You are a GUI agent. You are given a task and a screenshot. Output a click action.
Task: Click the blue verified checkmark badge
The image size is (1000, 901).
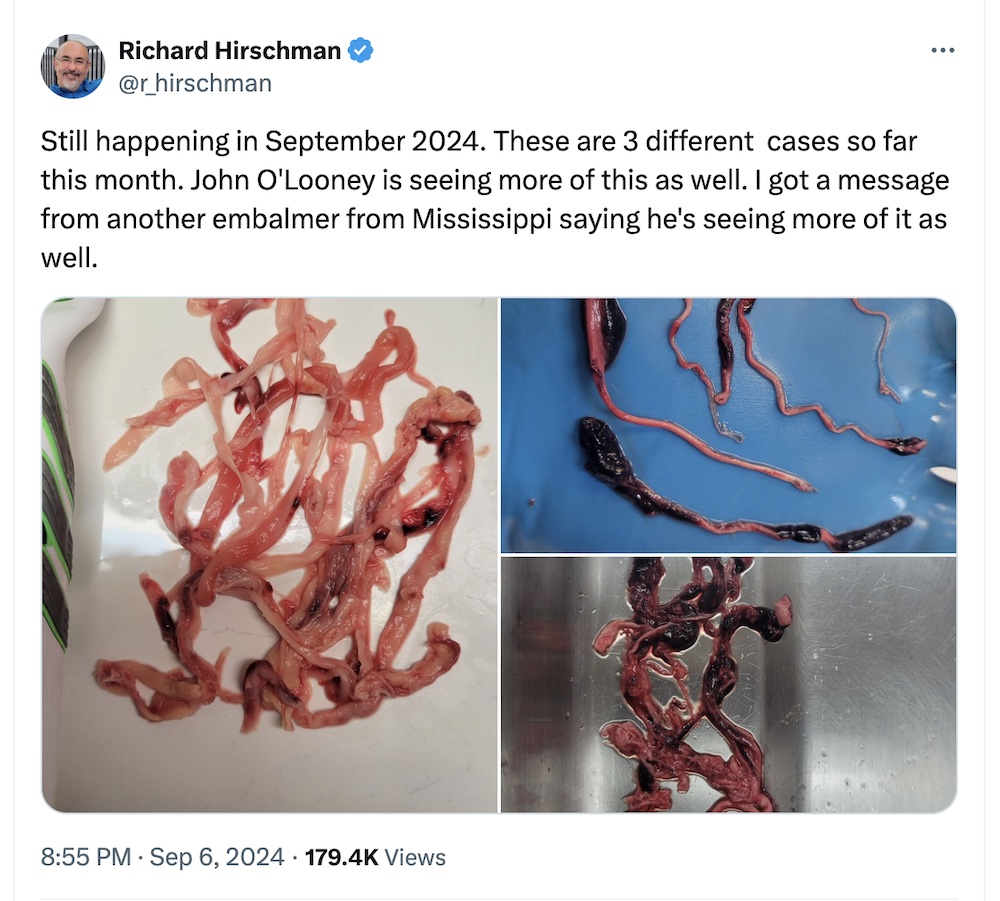point(360,50)
